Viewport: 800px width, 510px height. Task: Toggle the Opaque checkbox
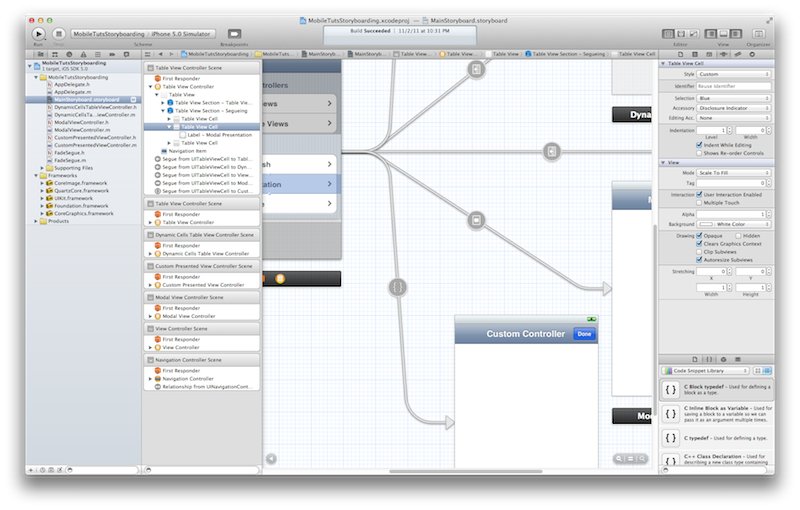(699, 236)
